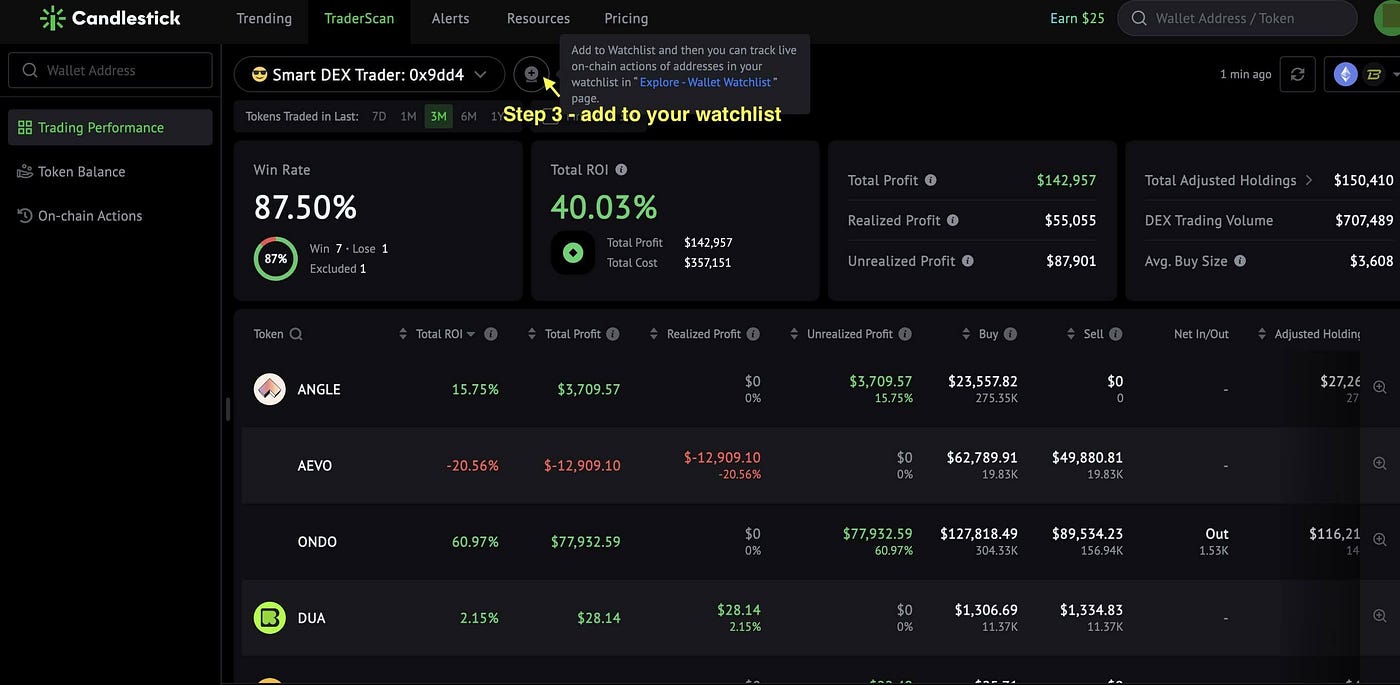The image size is (1400, 685).
Task: Click info icon next to Realized Profit stat
Action: pyautogui.click(x=952, y=220)
